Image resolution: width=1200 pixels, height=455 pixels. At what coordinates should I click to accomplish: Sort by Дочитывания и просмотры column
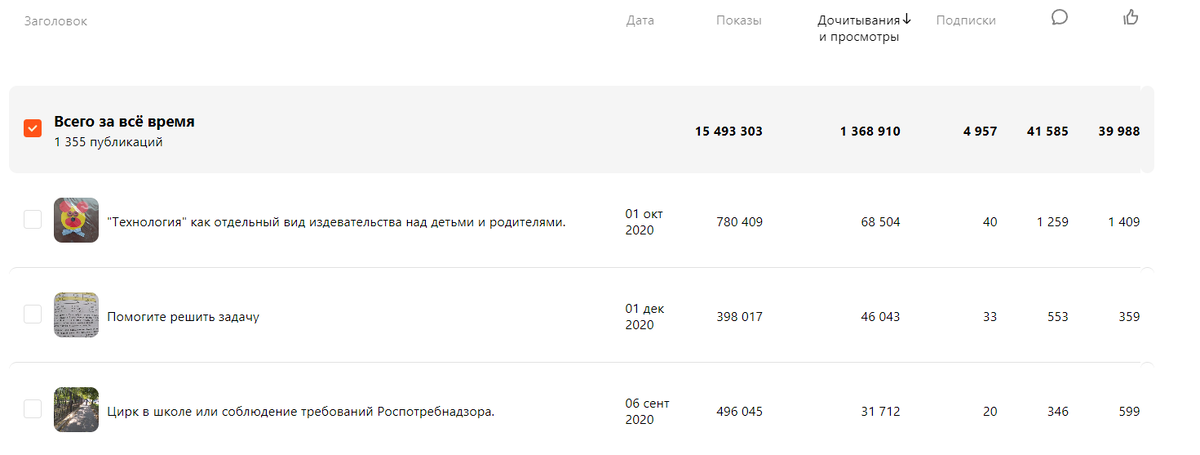[858, 28]
